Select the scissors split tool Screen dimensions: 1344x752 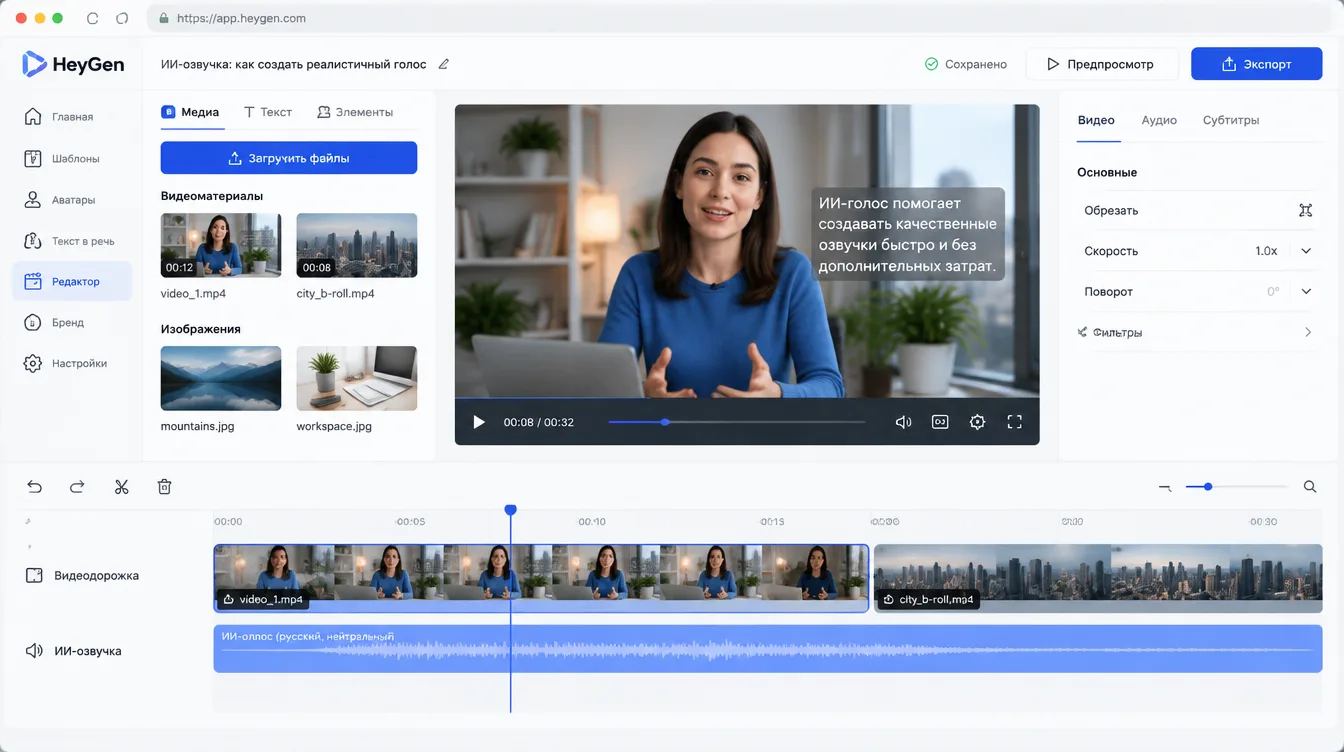point(122,487)
